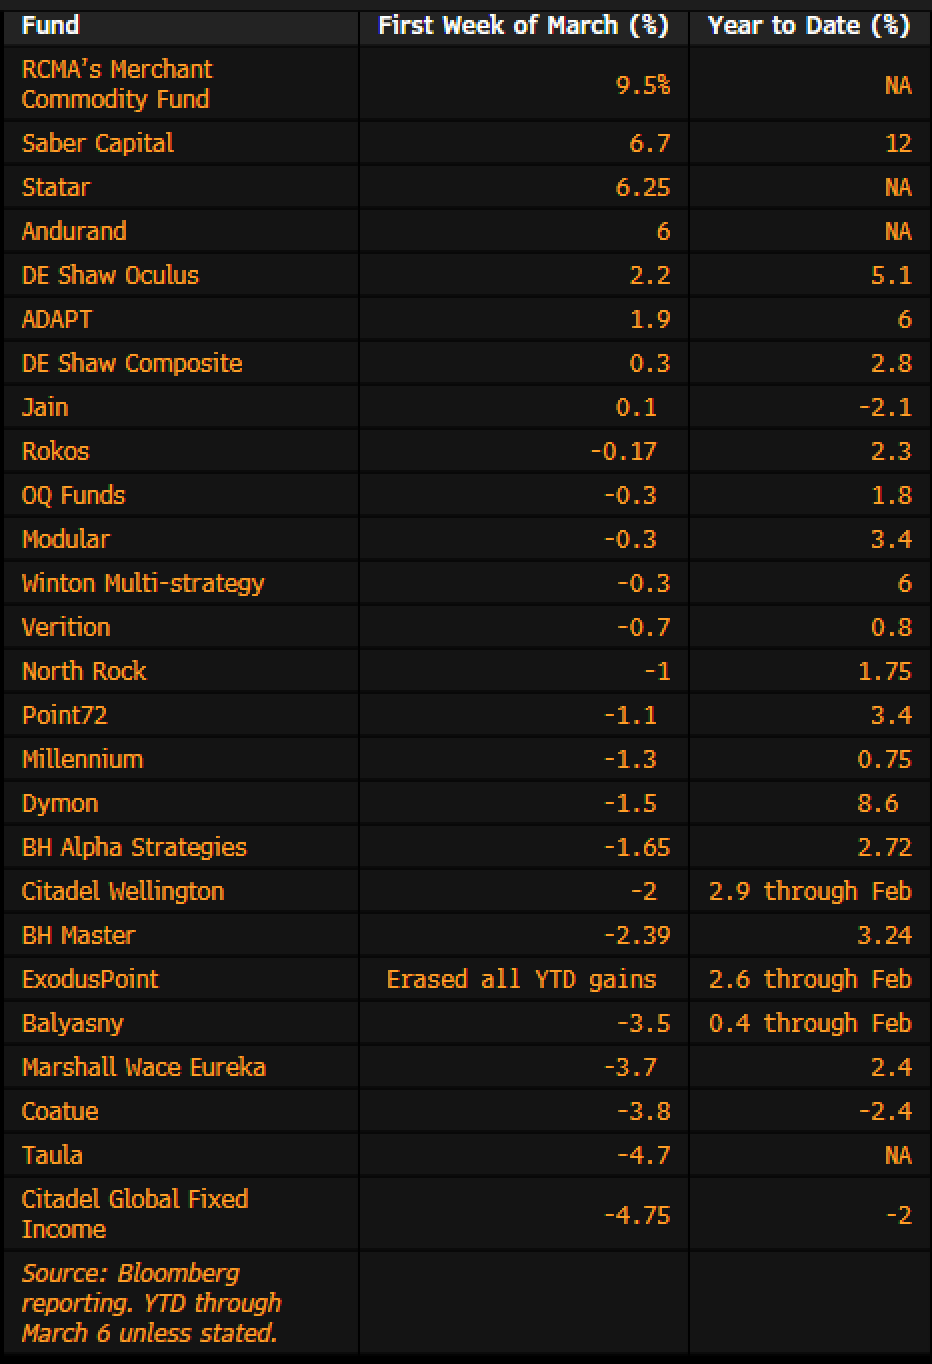The image size is (932, 1364).
Task: Select the DE Shaw Oculus fund name
Action: (x=110, y=275)
